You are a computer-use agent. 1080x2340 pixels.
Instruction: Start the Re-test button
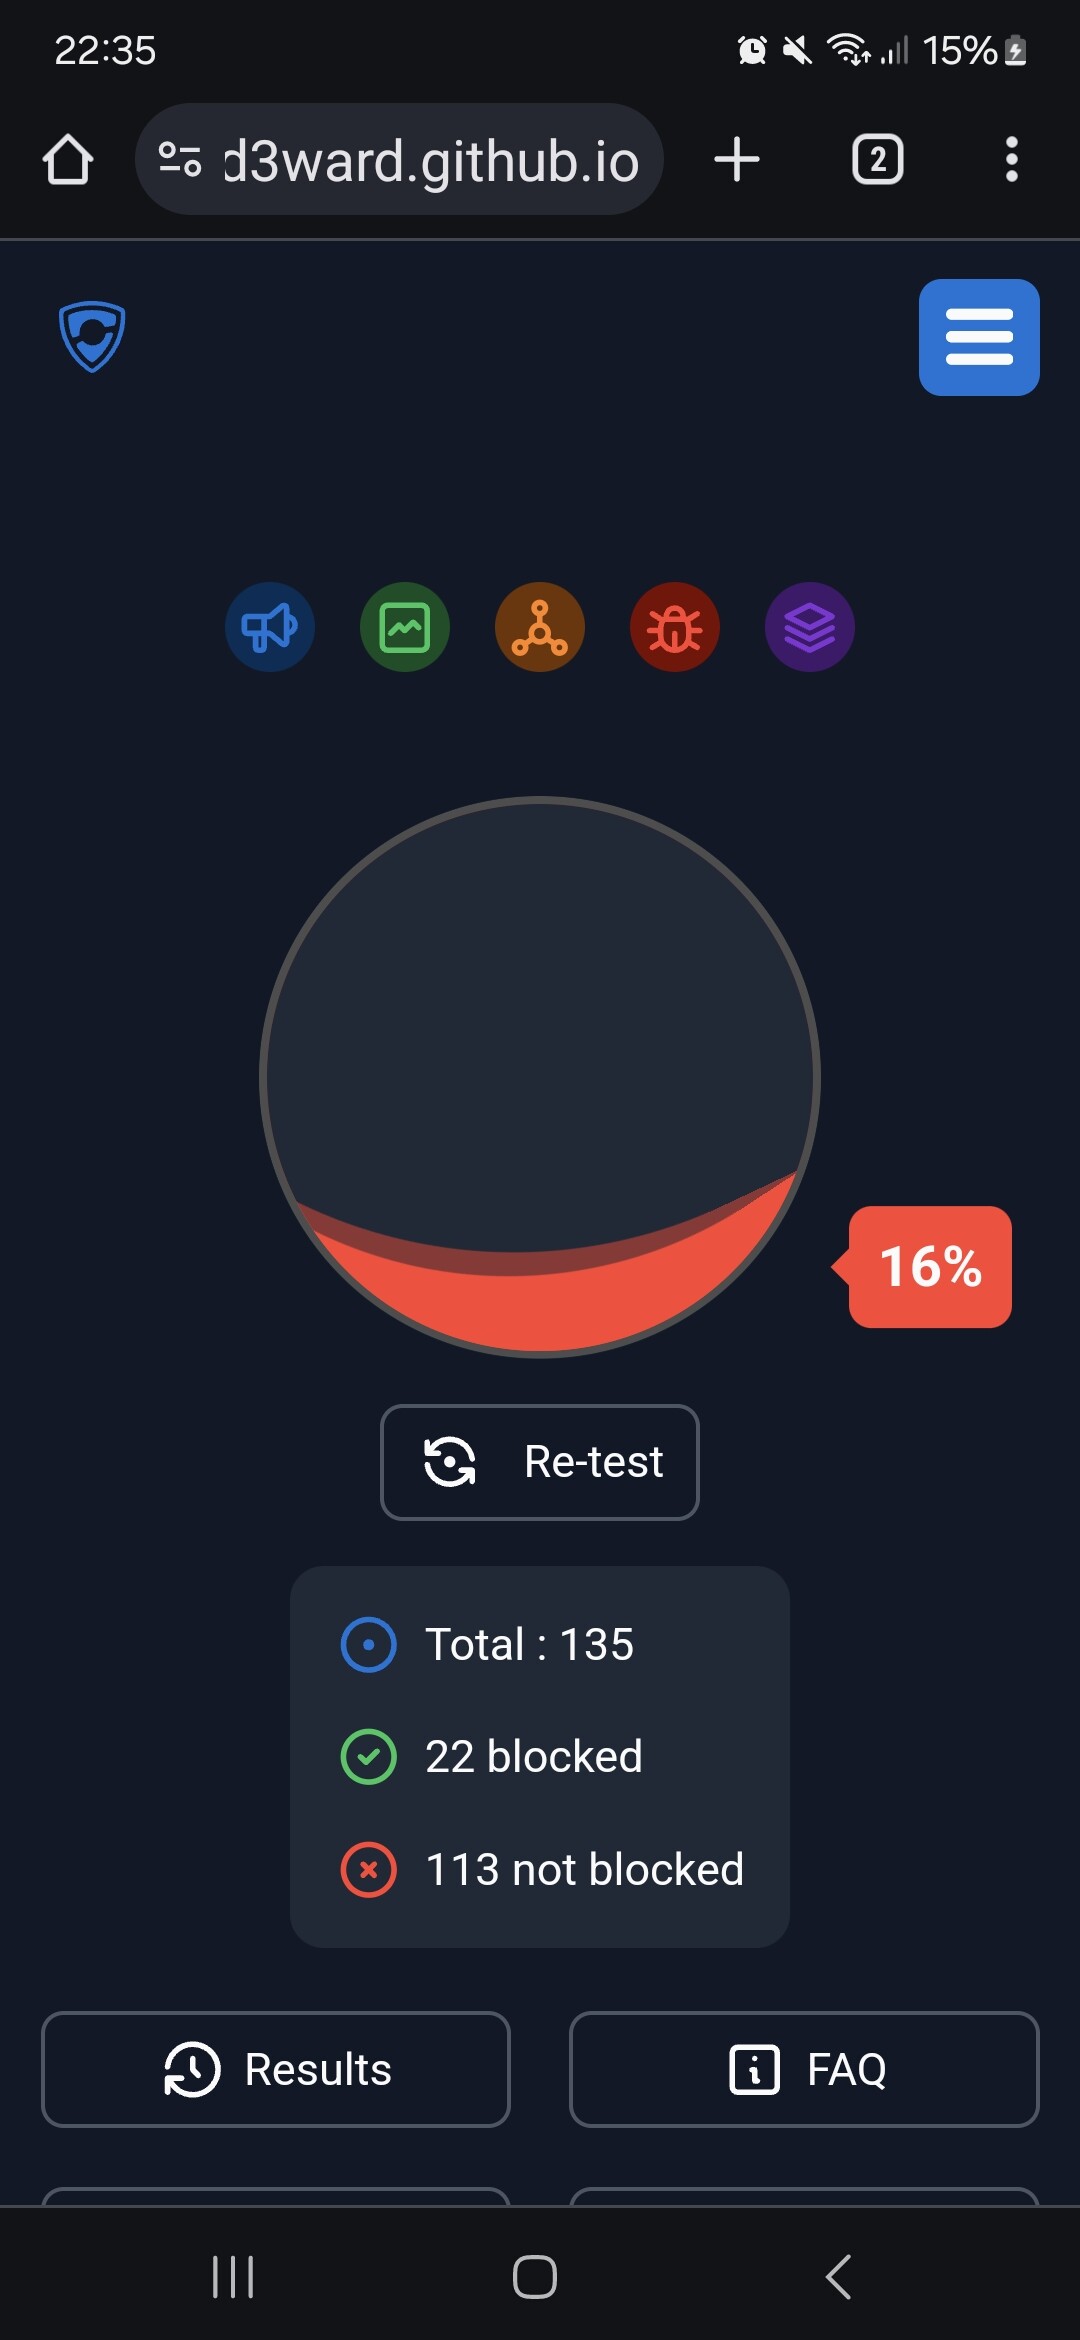tap(540, 1462)
